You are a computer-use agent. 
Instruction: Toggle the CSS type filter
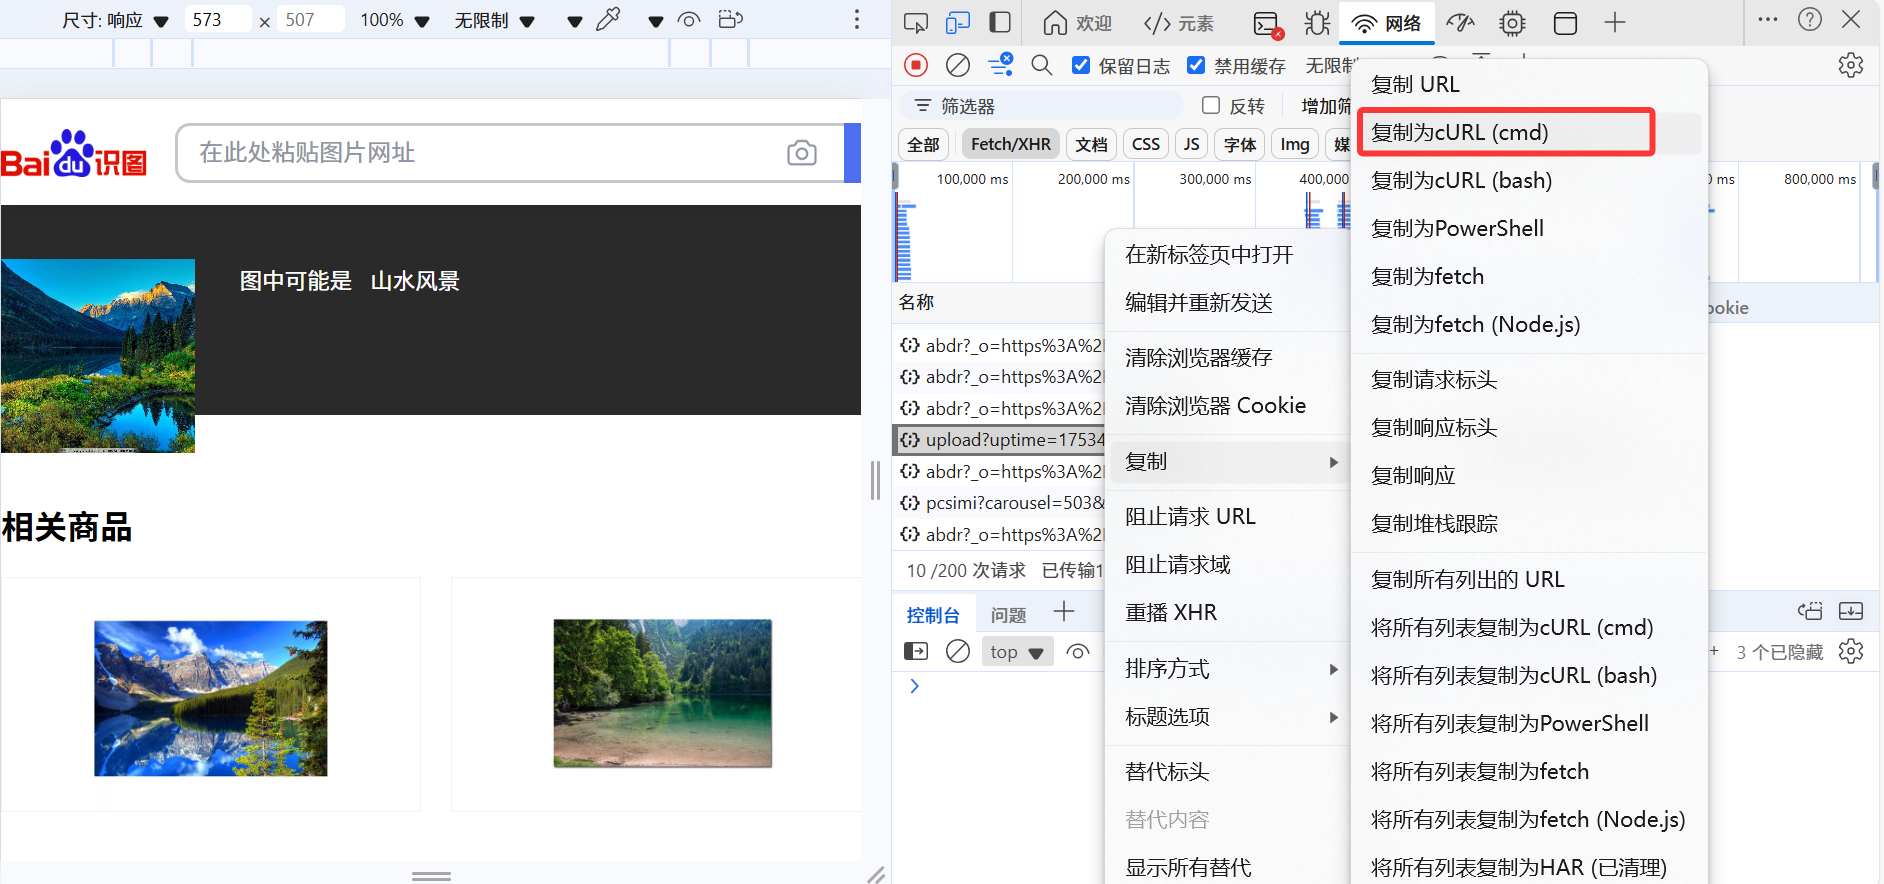click(x=1146, y=144)
